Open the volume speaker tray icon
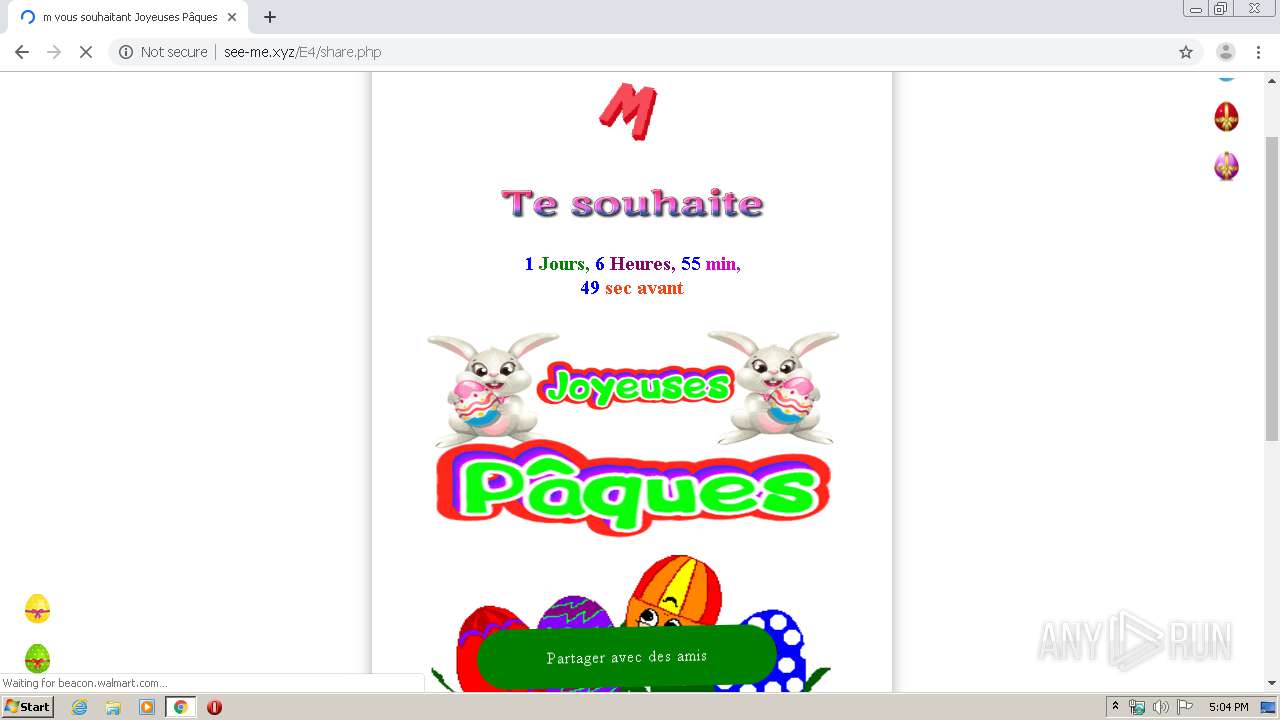 (x=1160, y=707)
